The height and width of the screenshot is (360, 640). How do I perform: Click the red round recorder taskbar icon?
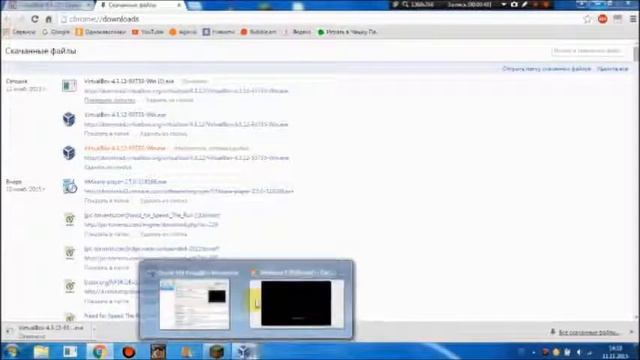[129, 351]
